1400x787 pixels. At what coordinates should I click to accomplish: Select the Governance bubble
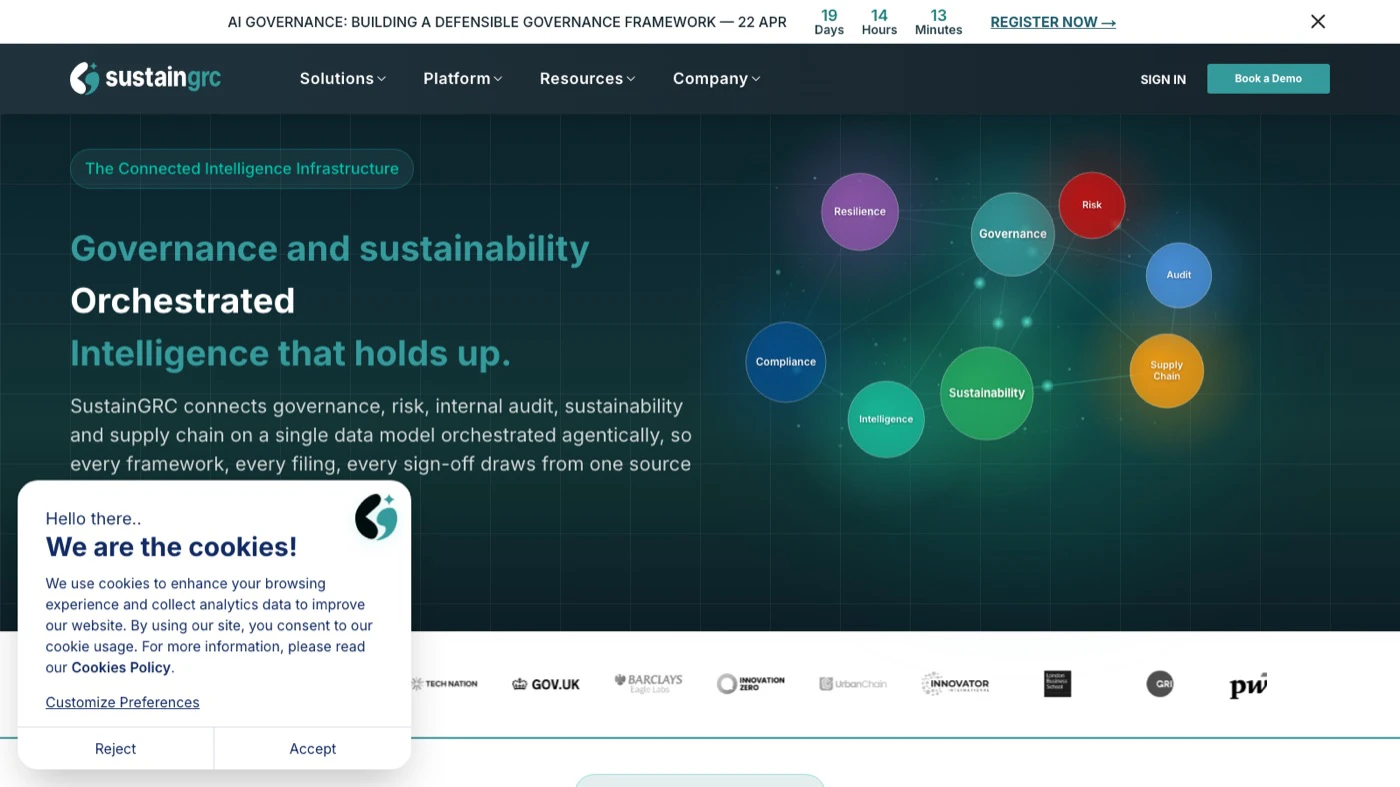point(1012,233)
